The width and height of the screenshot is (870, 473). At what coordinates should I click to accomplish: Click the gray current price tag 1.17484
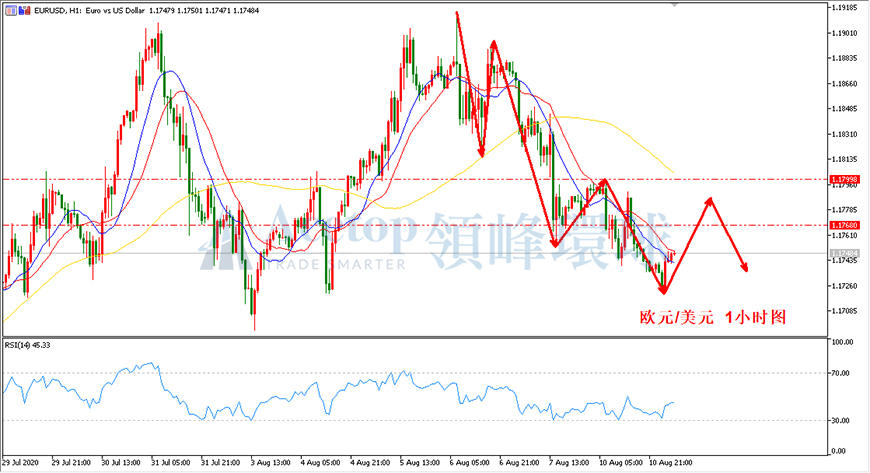point(844,254)
